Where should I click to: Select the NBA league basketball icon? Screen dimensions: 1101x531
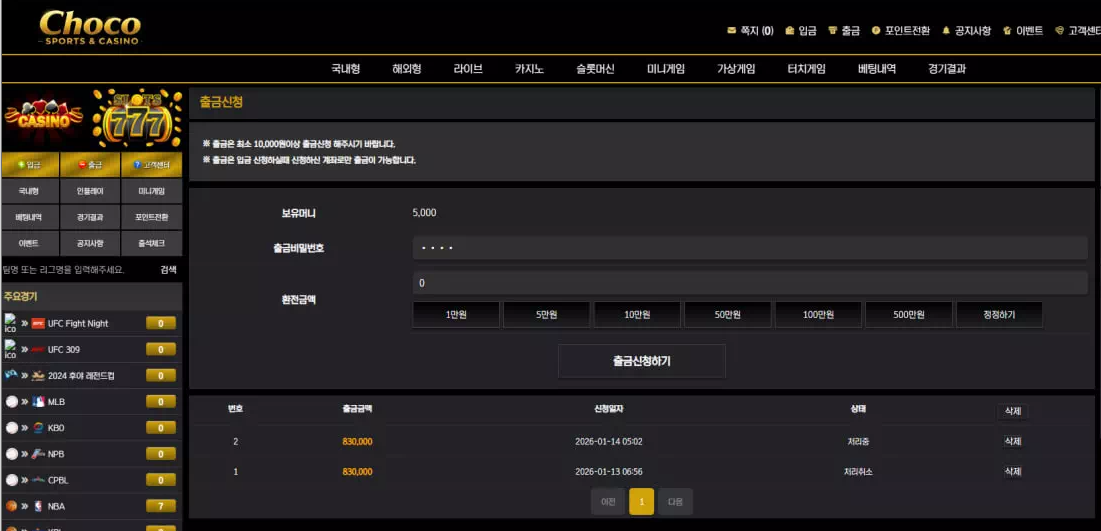click(12, 506)
